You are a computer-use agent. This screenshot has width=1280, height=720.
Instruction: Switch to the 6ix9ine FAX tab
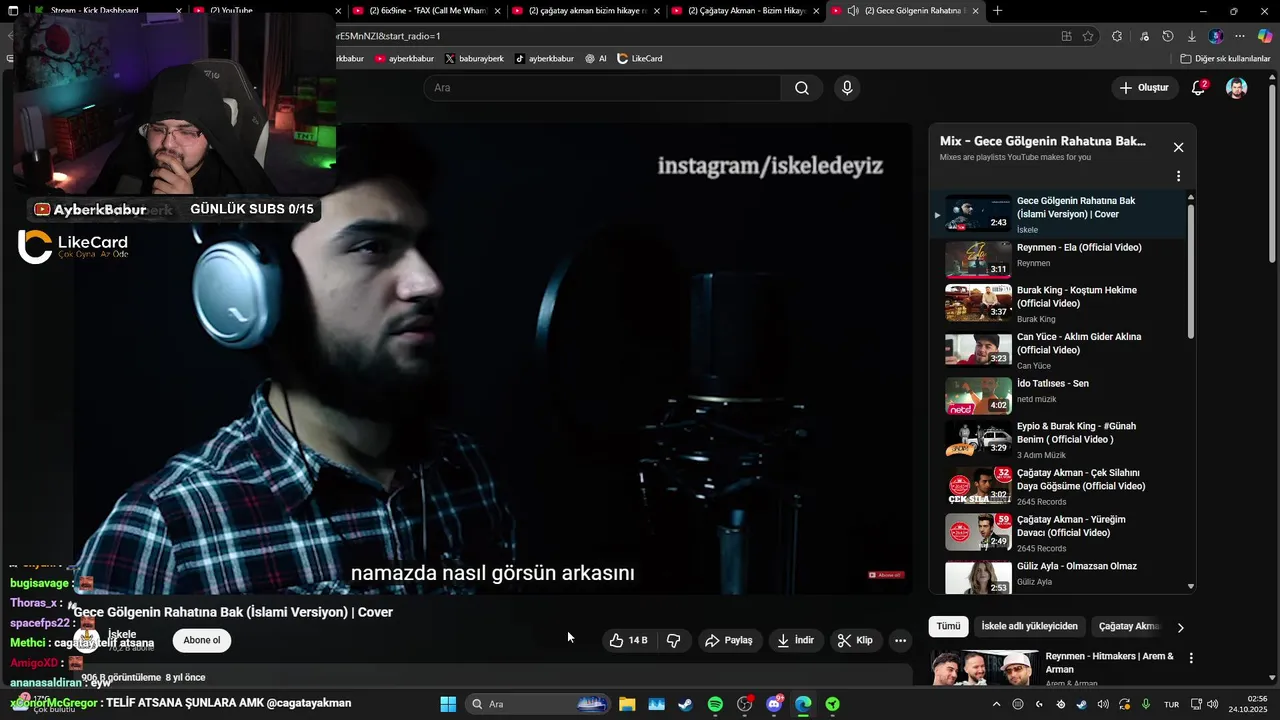pyautogui.click(x=427, y=11)
